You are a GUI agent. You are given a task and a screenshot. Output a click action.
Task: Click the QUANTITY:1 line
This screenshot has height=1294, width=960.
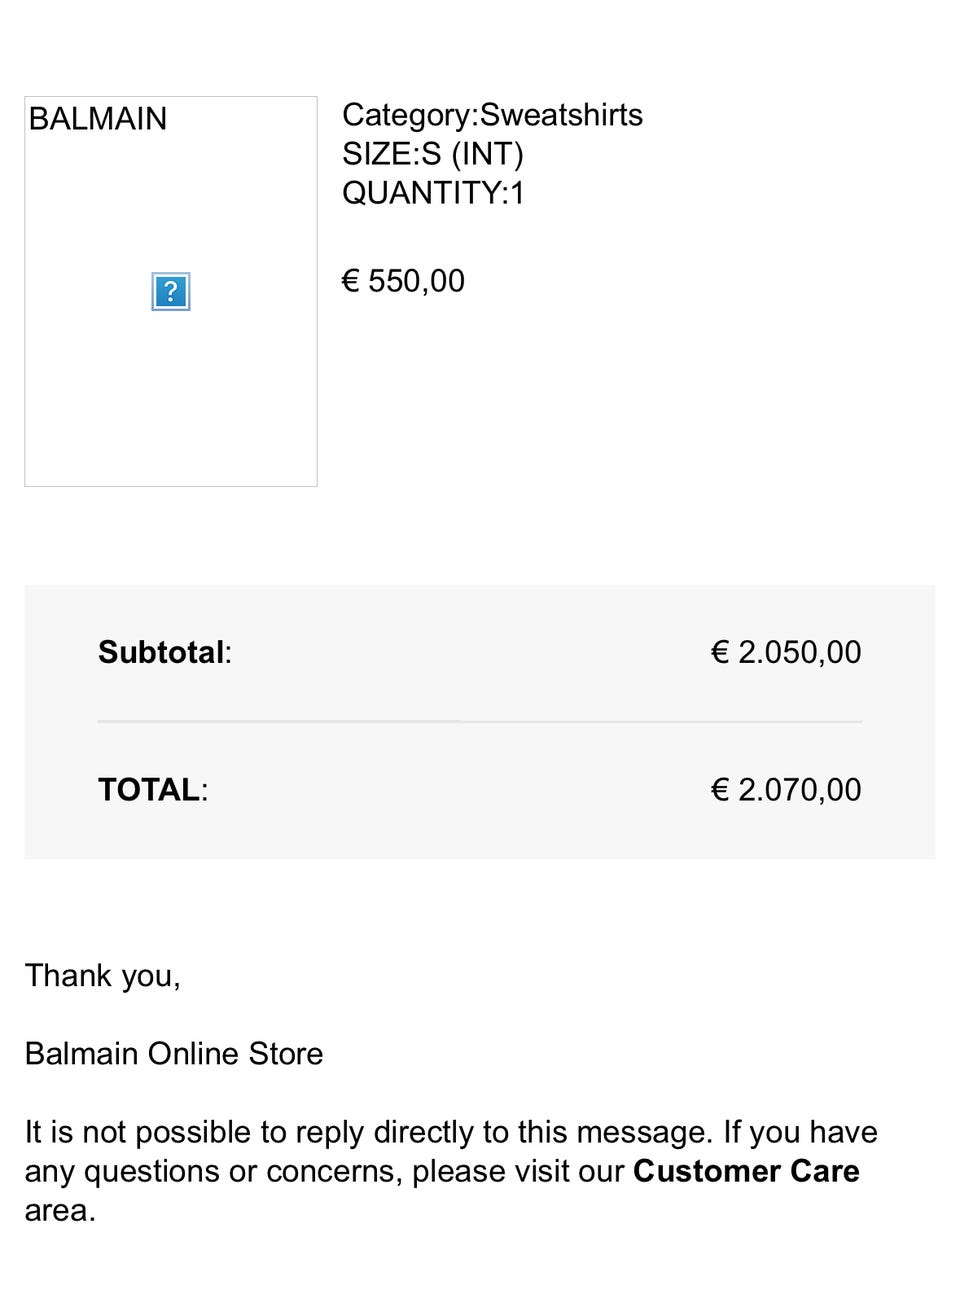pos(433,193)
